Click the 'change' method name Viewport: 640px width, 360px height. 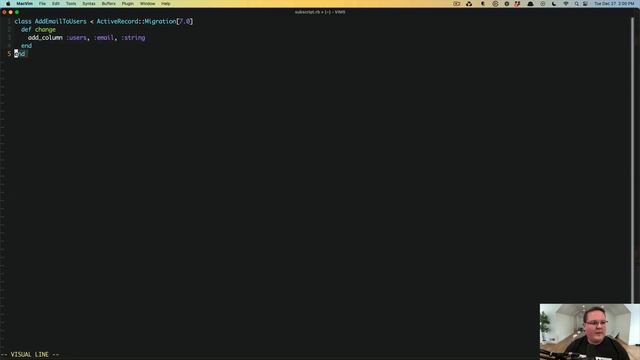(45, 29)
